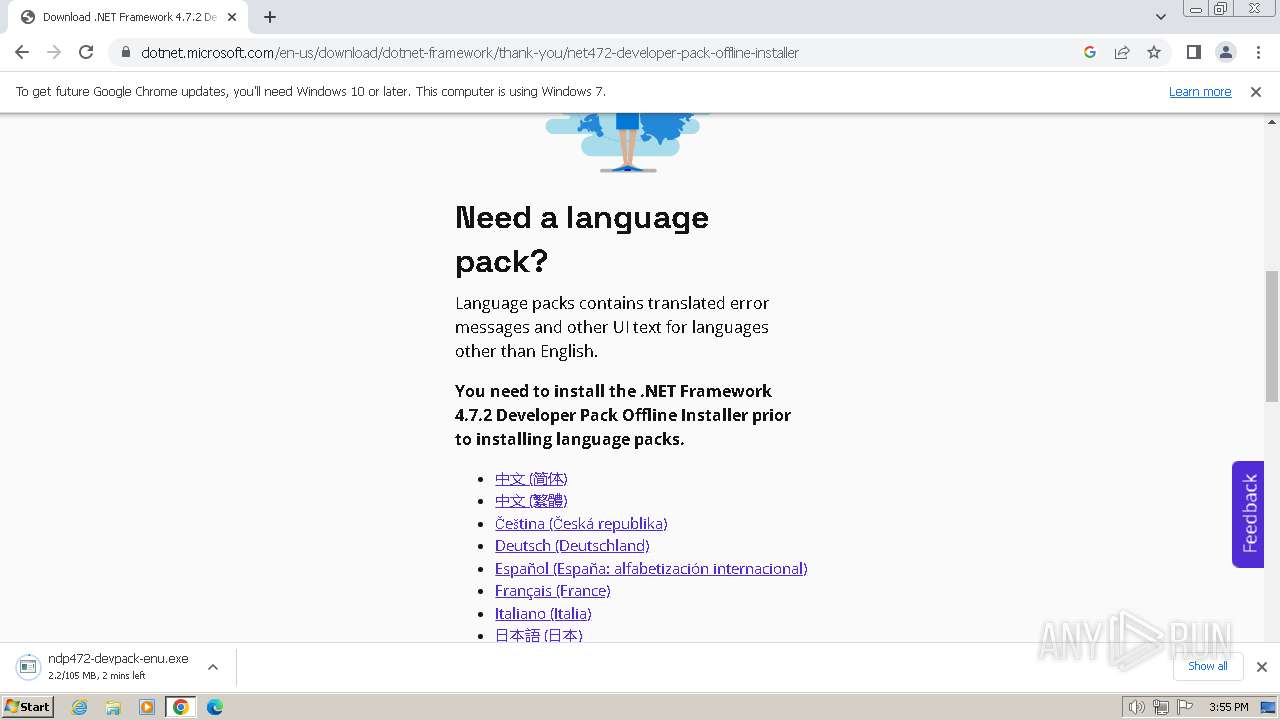Open Learn more about Chrome updates
The width and height of the screenshot is (1280, 720).
pos(1200,92)
